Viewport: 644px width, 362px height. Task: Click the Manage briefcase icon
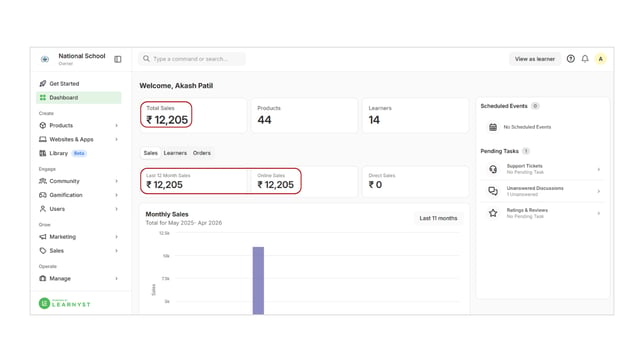pos(43,278)
